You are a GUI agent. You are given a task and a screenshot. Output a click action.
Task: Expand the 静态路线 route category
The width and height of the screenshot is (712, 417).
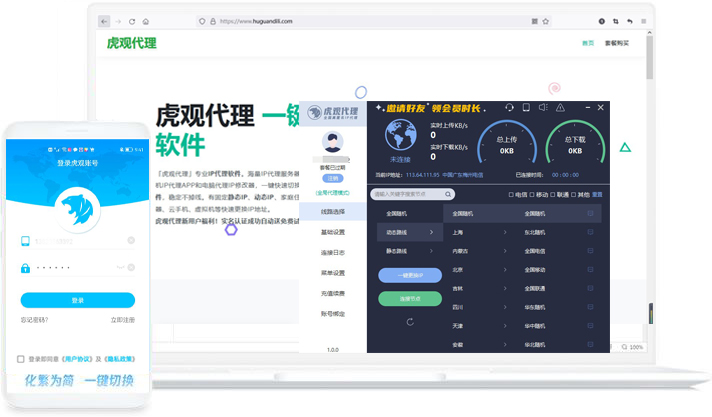coord(410,251)
